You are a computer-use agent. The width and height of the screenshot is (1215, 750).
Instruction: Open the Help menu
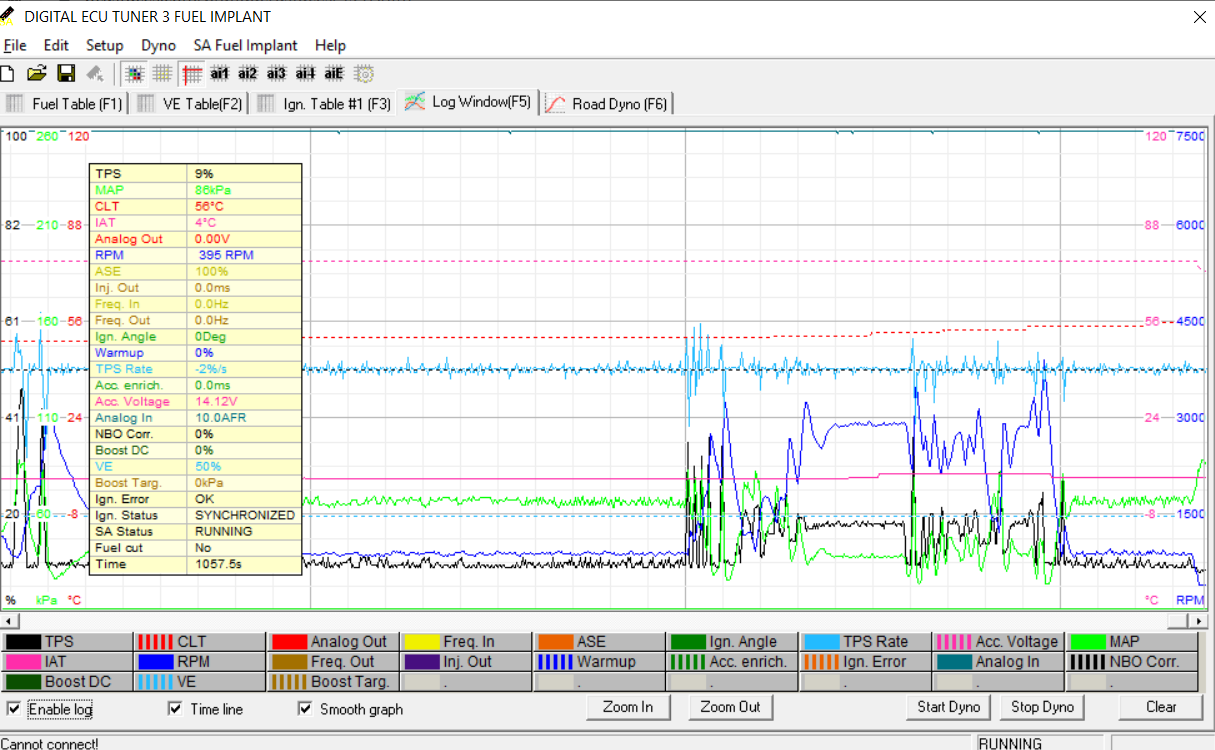(x=330, y=45)
